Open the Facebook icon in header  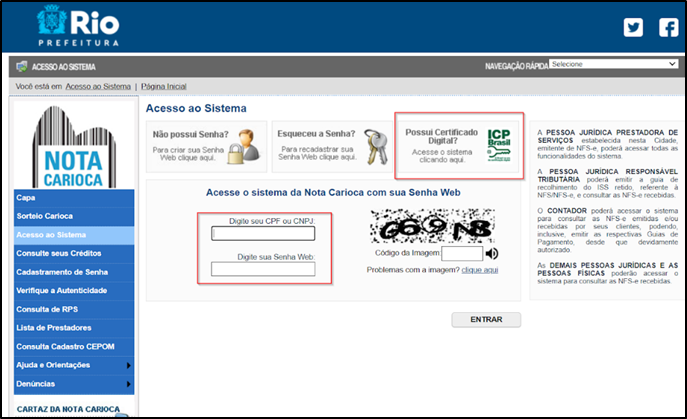pyautogui.click(x=669, y=28)
